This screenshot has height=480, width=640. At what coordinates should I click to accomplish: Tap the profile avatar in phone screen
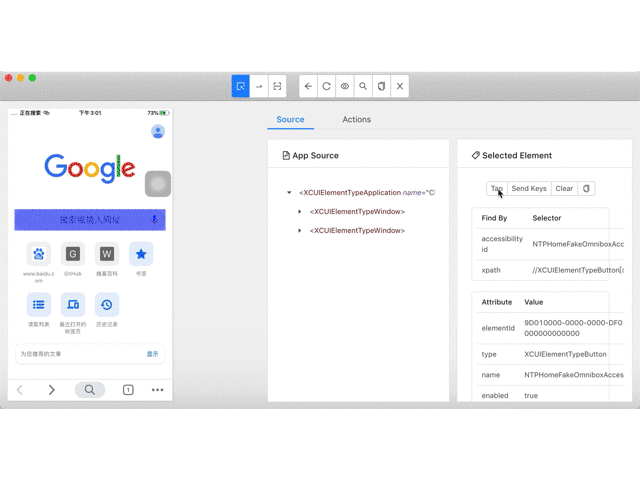click(158, 131)
